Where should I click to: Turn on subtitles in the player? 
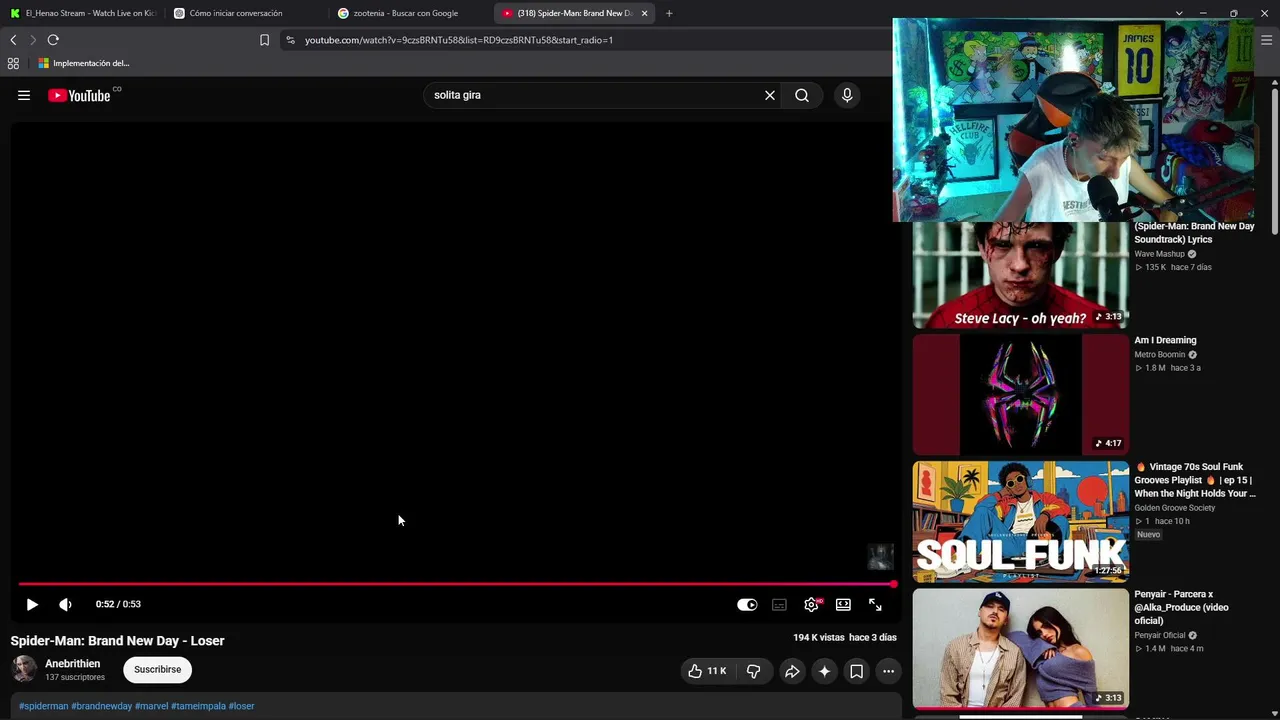[x=779, y=604]
